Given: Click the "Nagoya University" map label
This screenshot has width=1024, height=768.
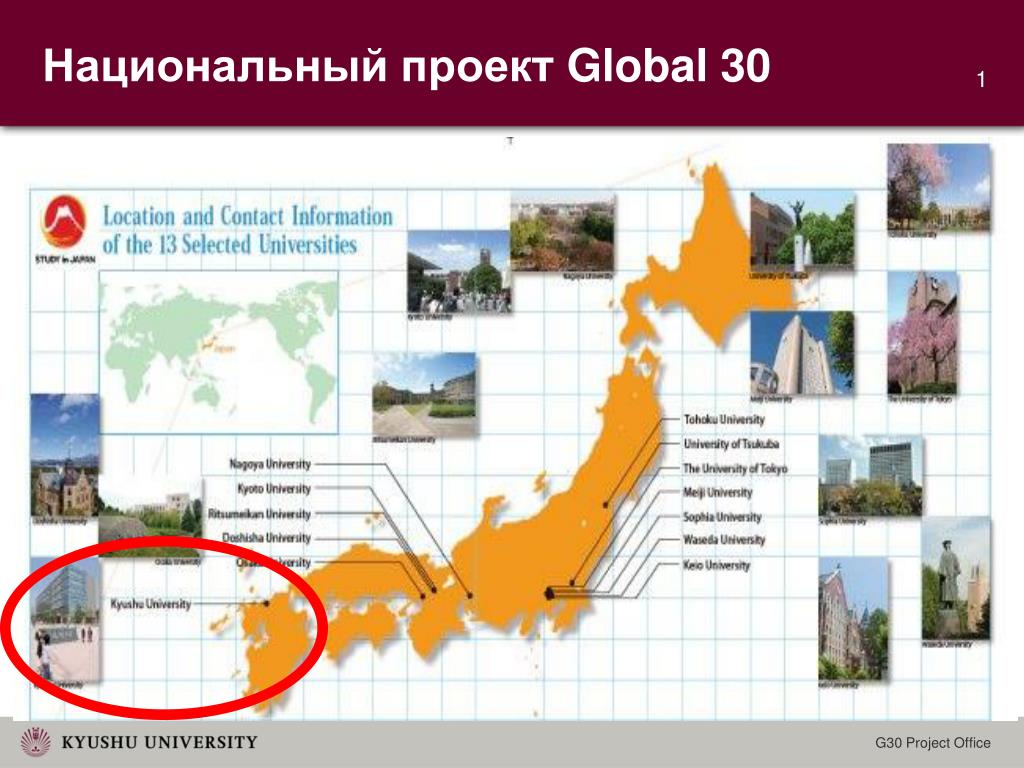Looking at the screenshot, I should [x=270, y=464].
